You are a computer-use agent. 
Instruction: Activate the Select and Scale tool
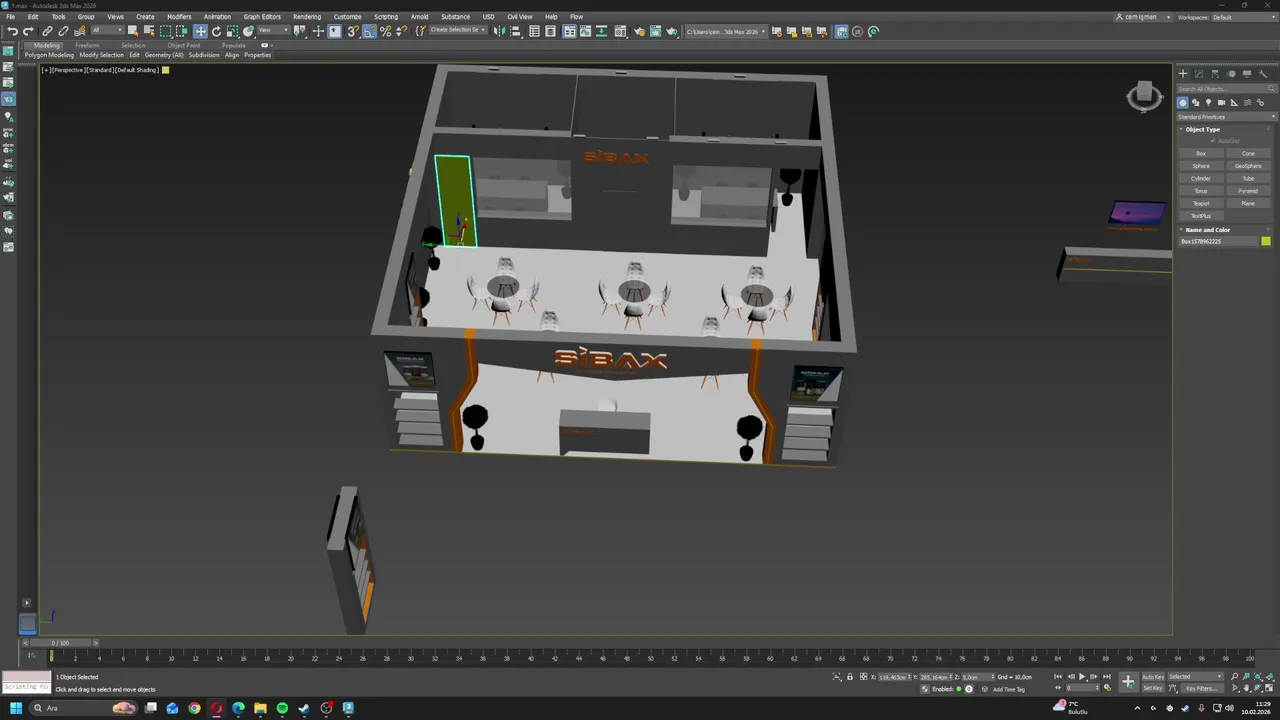(232, 31)
